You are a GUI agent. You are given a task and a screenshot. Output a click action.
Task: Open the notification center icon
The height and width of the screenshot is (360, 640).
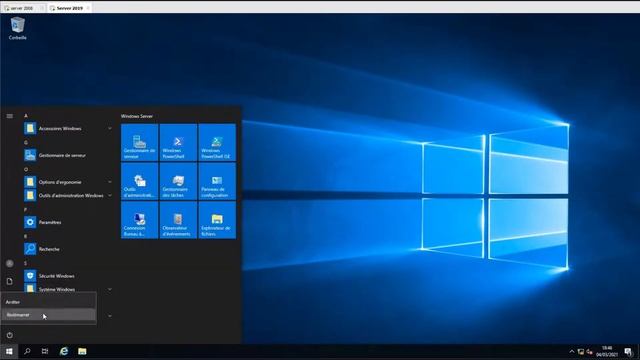point(628,351)
